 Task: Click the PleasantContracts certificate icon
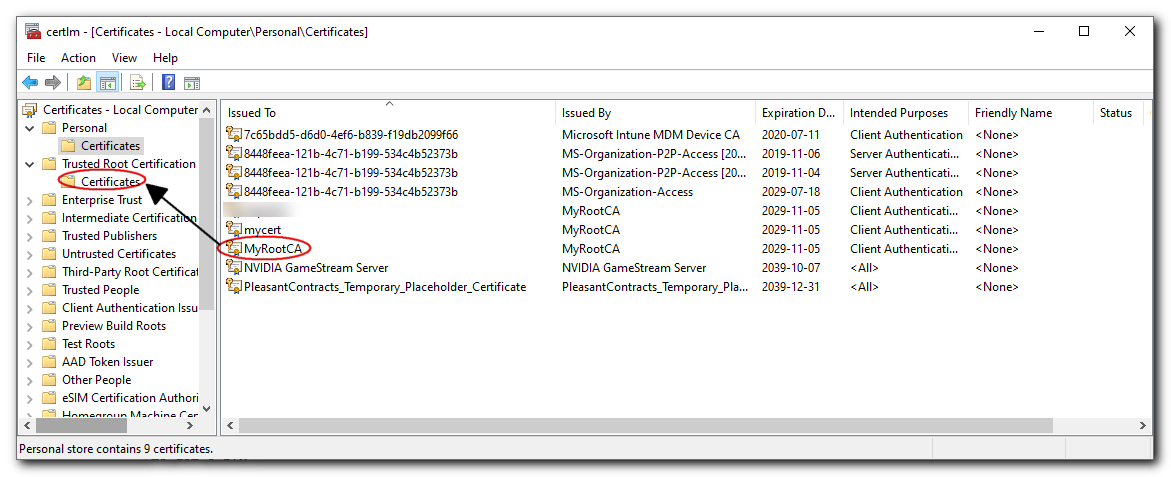pos(234,286)
